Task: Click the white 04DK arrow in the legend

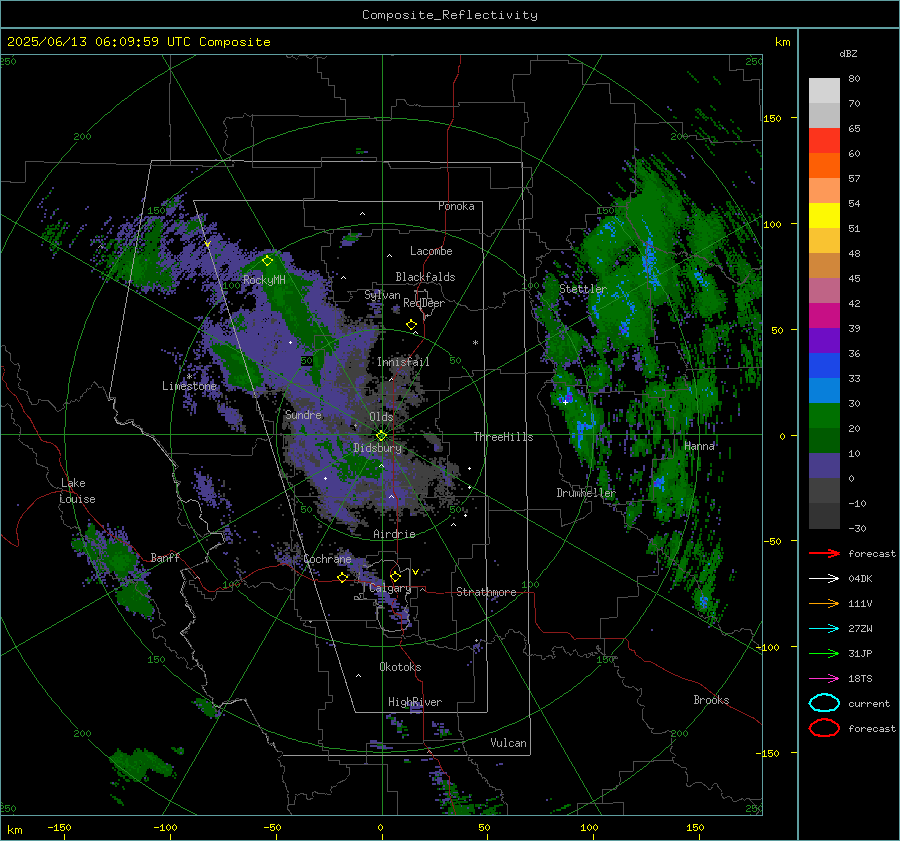Action: 824,578
